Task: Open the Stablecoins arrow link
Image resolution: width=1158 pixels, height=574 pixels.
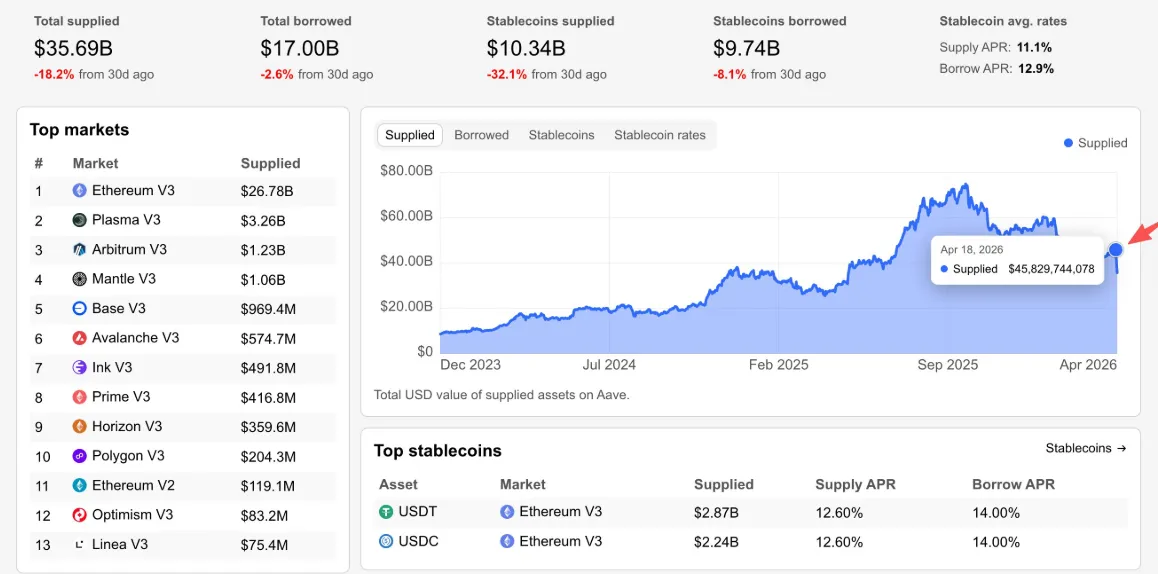Action: click(1086, 448)
